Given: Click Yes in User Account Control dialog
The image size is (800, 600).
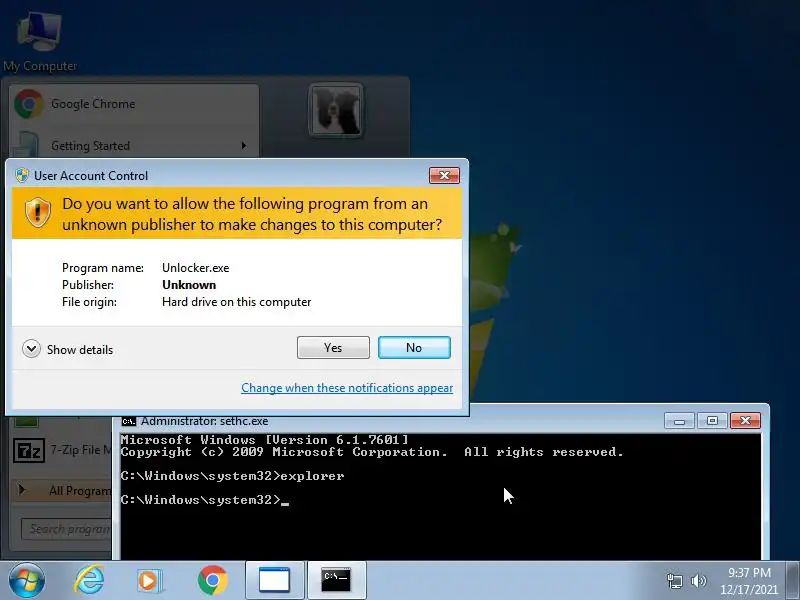Looking at the screenshot, I should coord(333,347).
